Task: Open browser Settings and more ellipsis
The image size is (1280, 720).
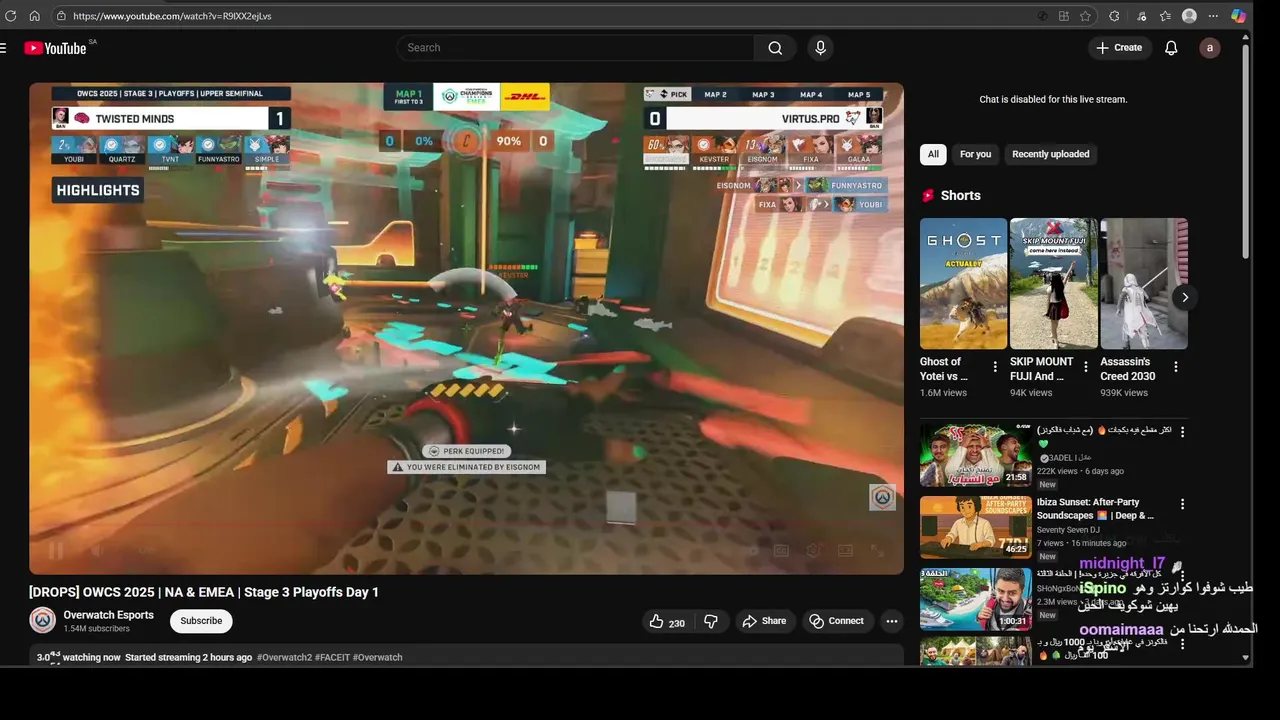Action: point(1213,16)
